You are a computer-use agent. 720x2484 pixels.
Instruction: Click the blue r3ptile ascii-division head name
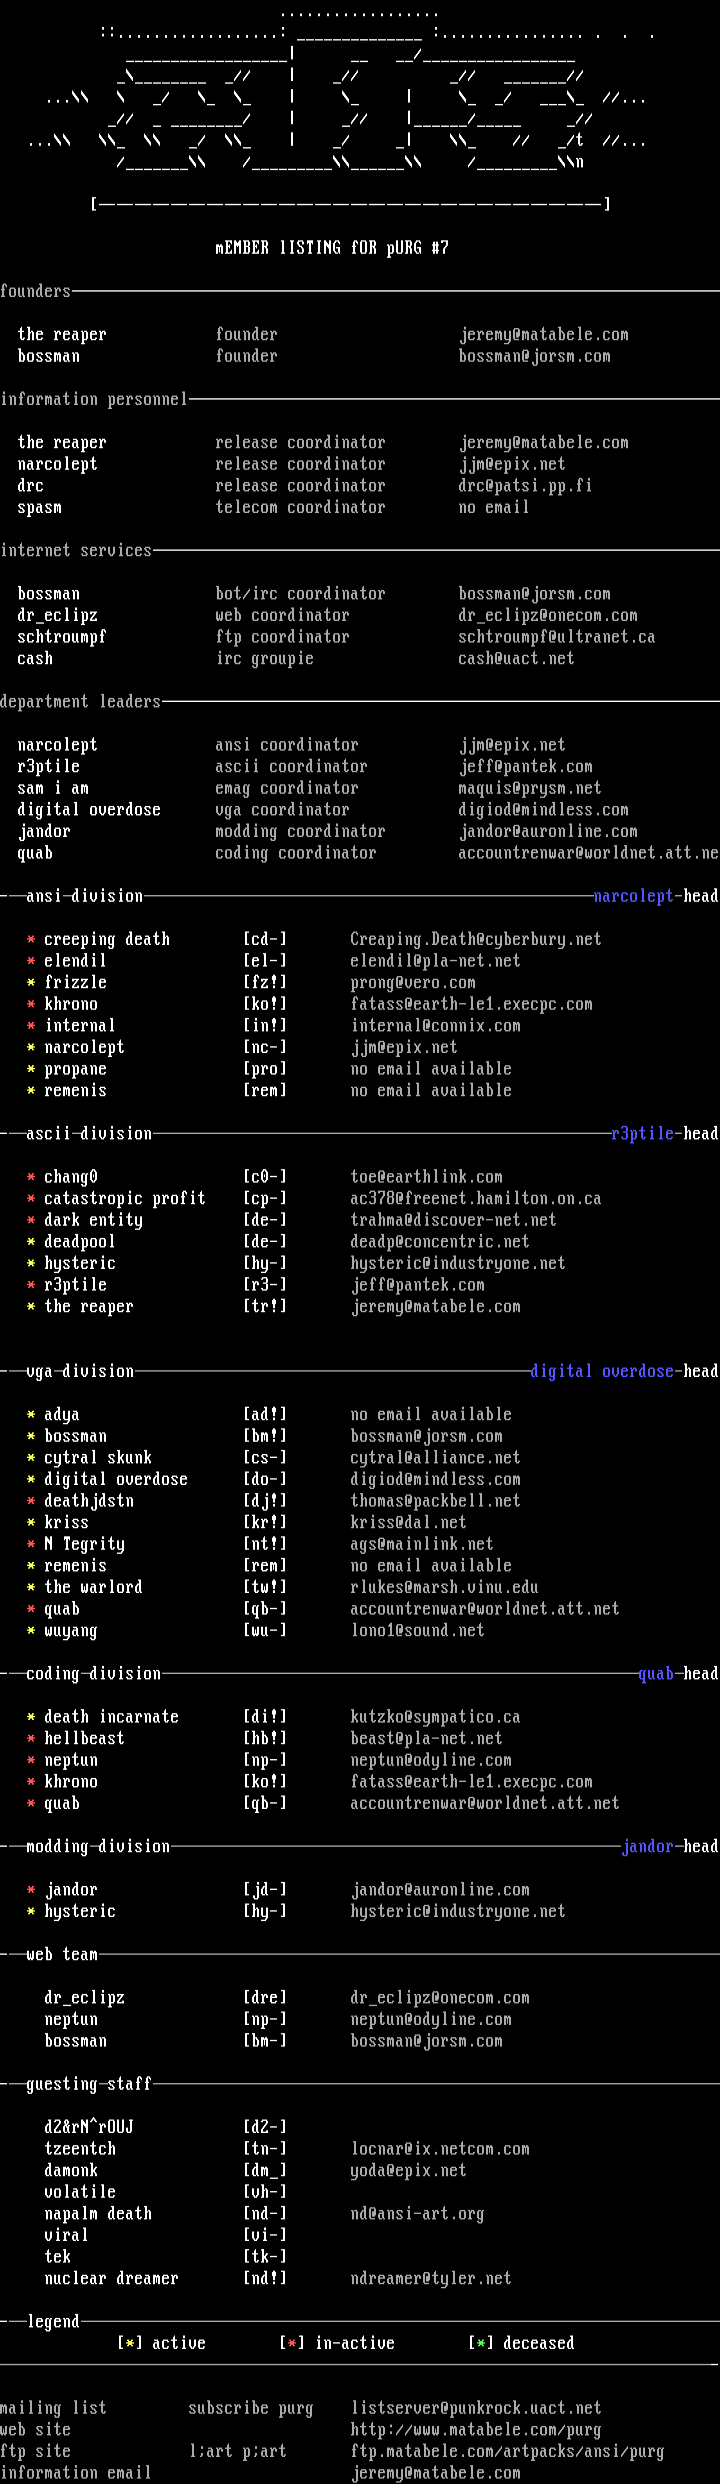point(642,1133)
